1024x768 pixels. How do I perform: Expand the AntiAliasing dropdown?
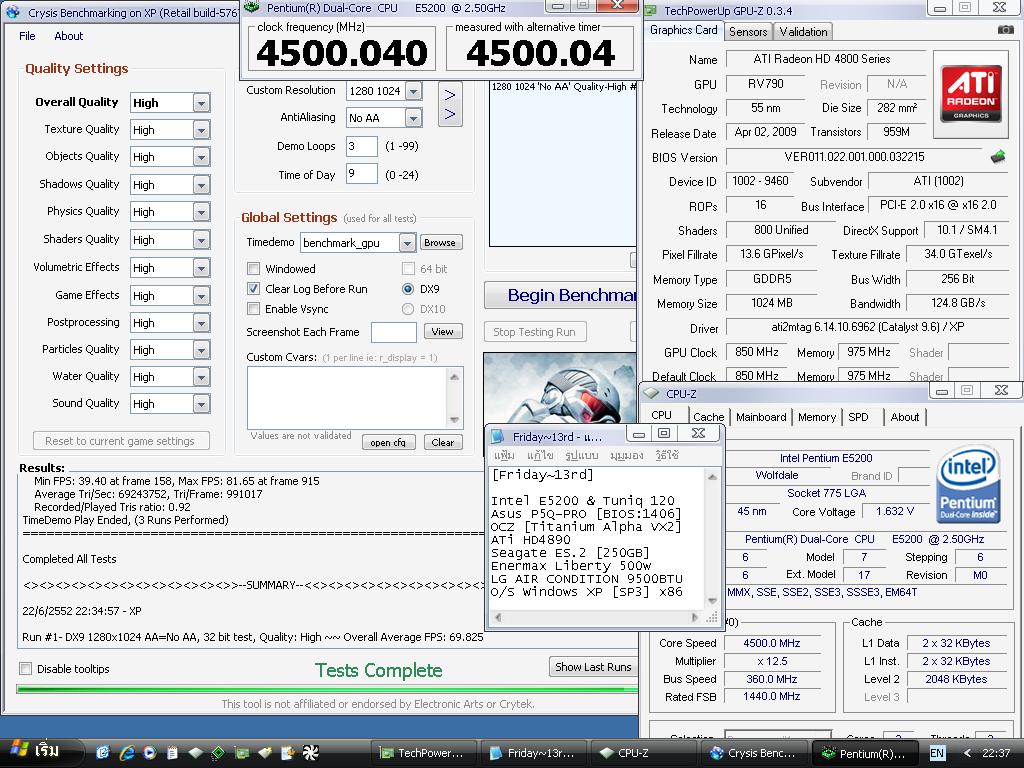point(413,118)
